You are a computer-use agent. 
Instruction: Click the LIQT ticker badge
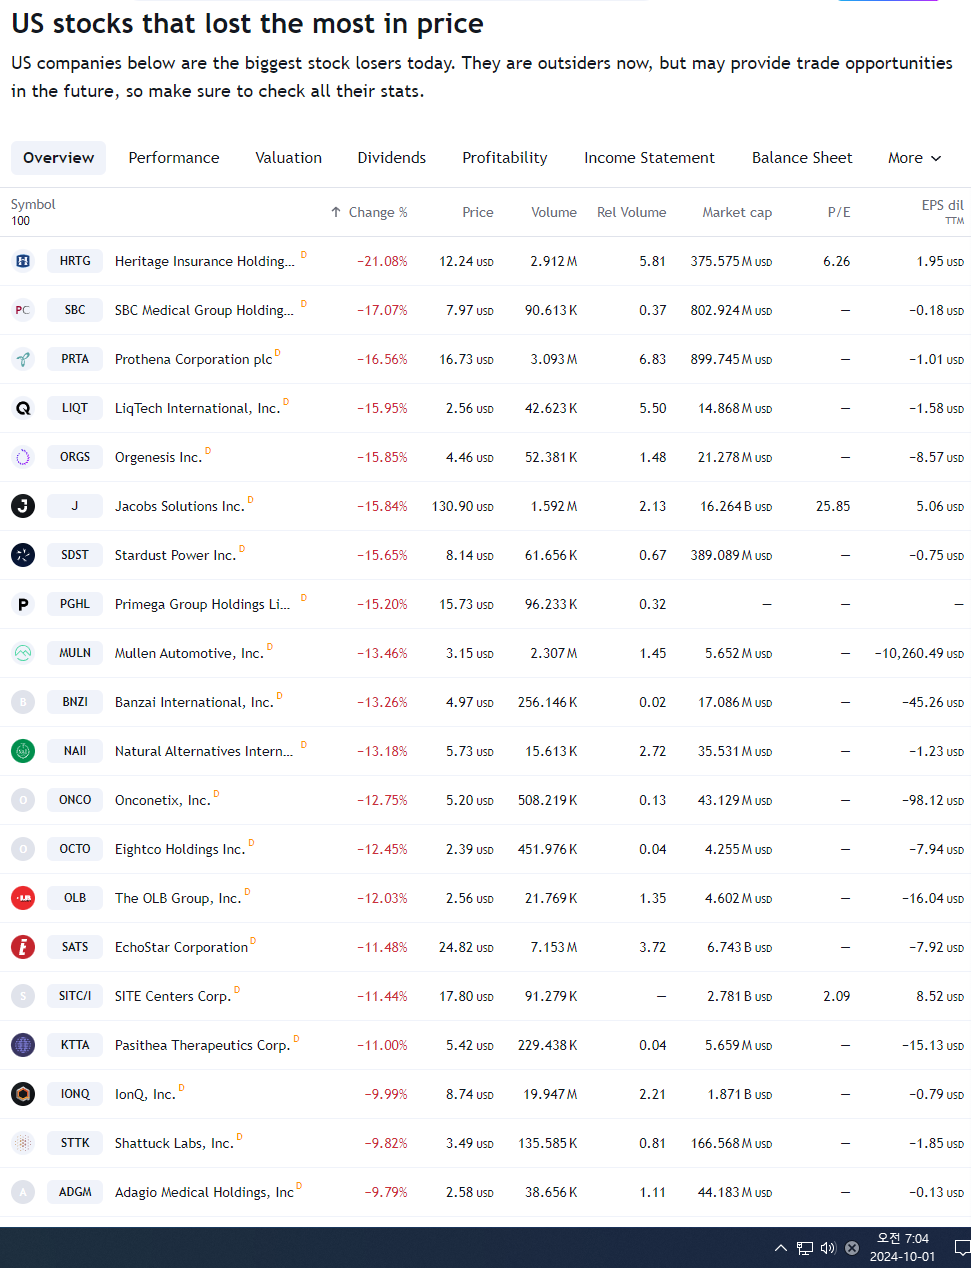pos(75,408)
